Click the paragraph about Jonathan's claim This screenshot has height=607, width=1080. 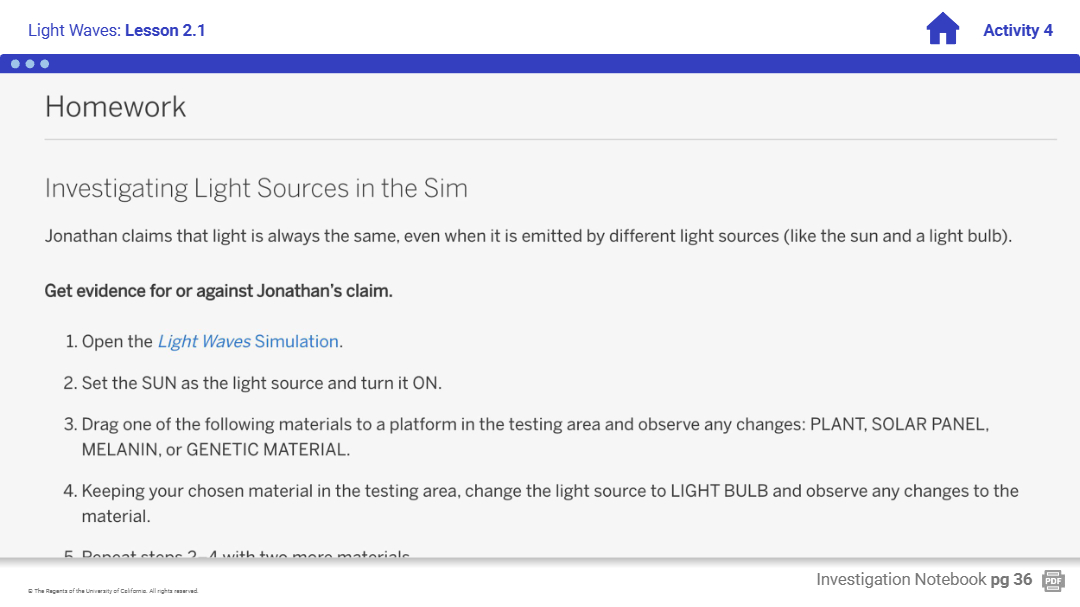coord(528,237)
